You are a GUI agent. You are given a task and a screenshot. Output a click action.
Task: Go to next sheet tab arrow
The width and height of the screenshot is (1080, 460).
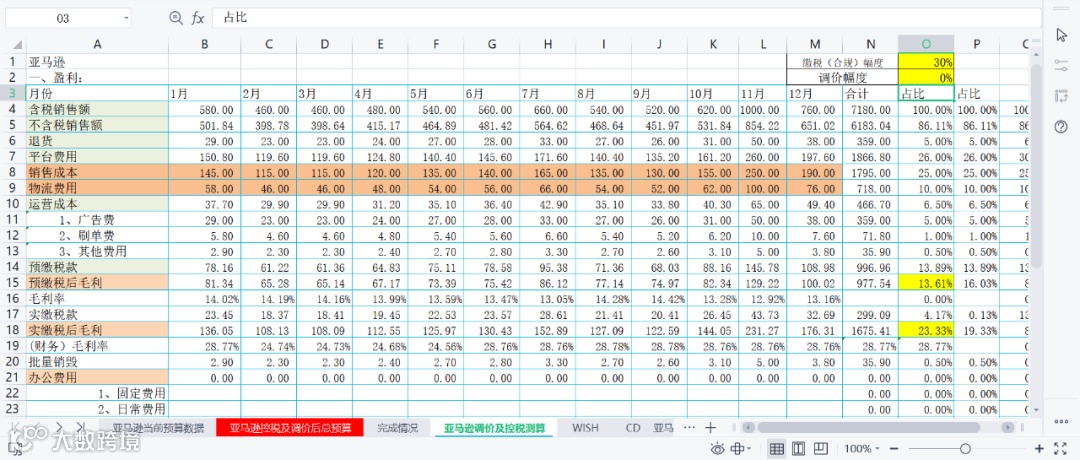click(x=59, y=427)
